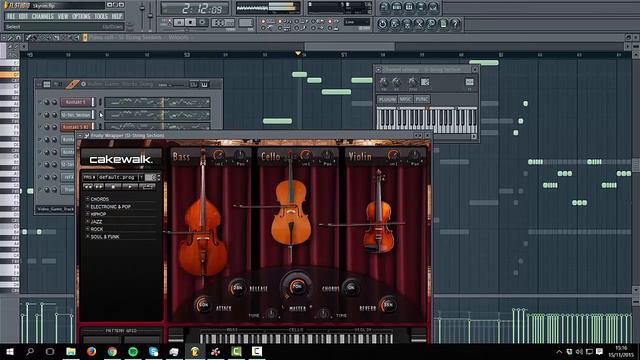The height and width of the screenshot is (360, 640).
Task: Click the magnifier icon in the lower toolbar
Action: pos(431,24)
